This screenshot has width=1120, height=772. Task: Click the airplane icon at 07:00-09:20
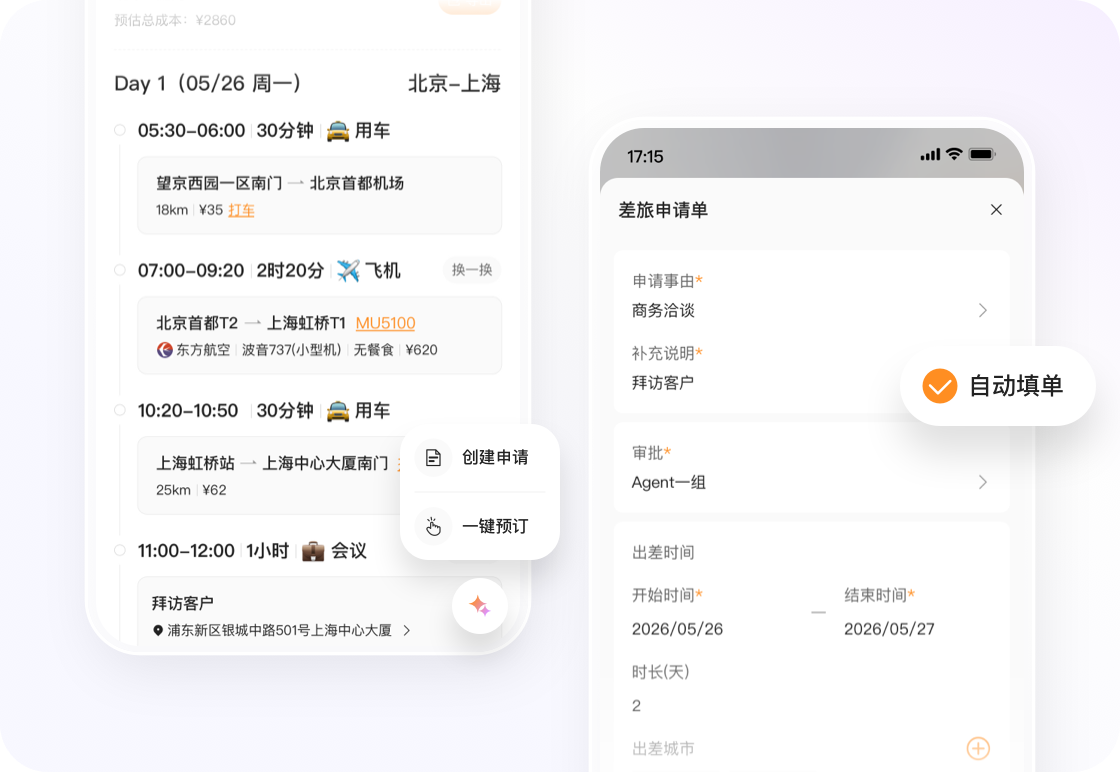(348, 271)
